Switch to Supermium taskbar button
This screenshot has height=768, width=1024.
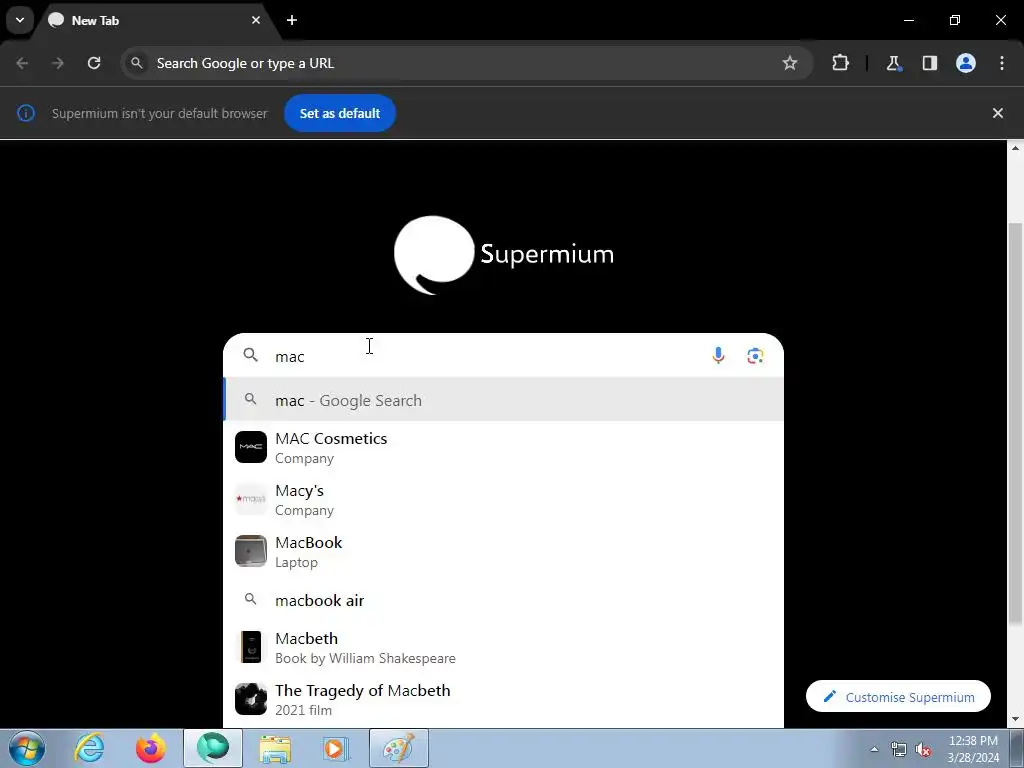click(213, 748)
